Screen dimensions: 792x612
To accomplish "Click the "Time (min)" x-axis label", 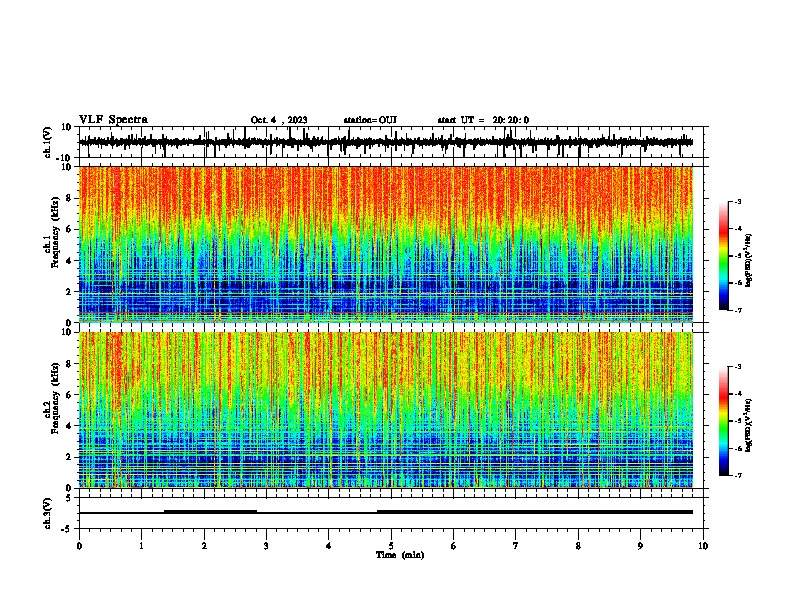I will coord(400,555).
